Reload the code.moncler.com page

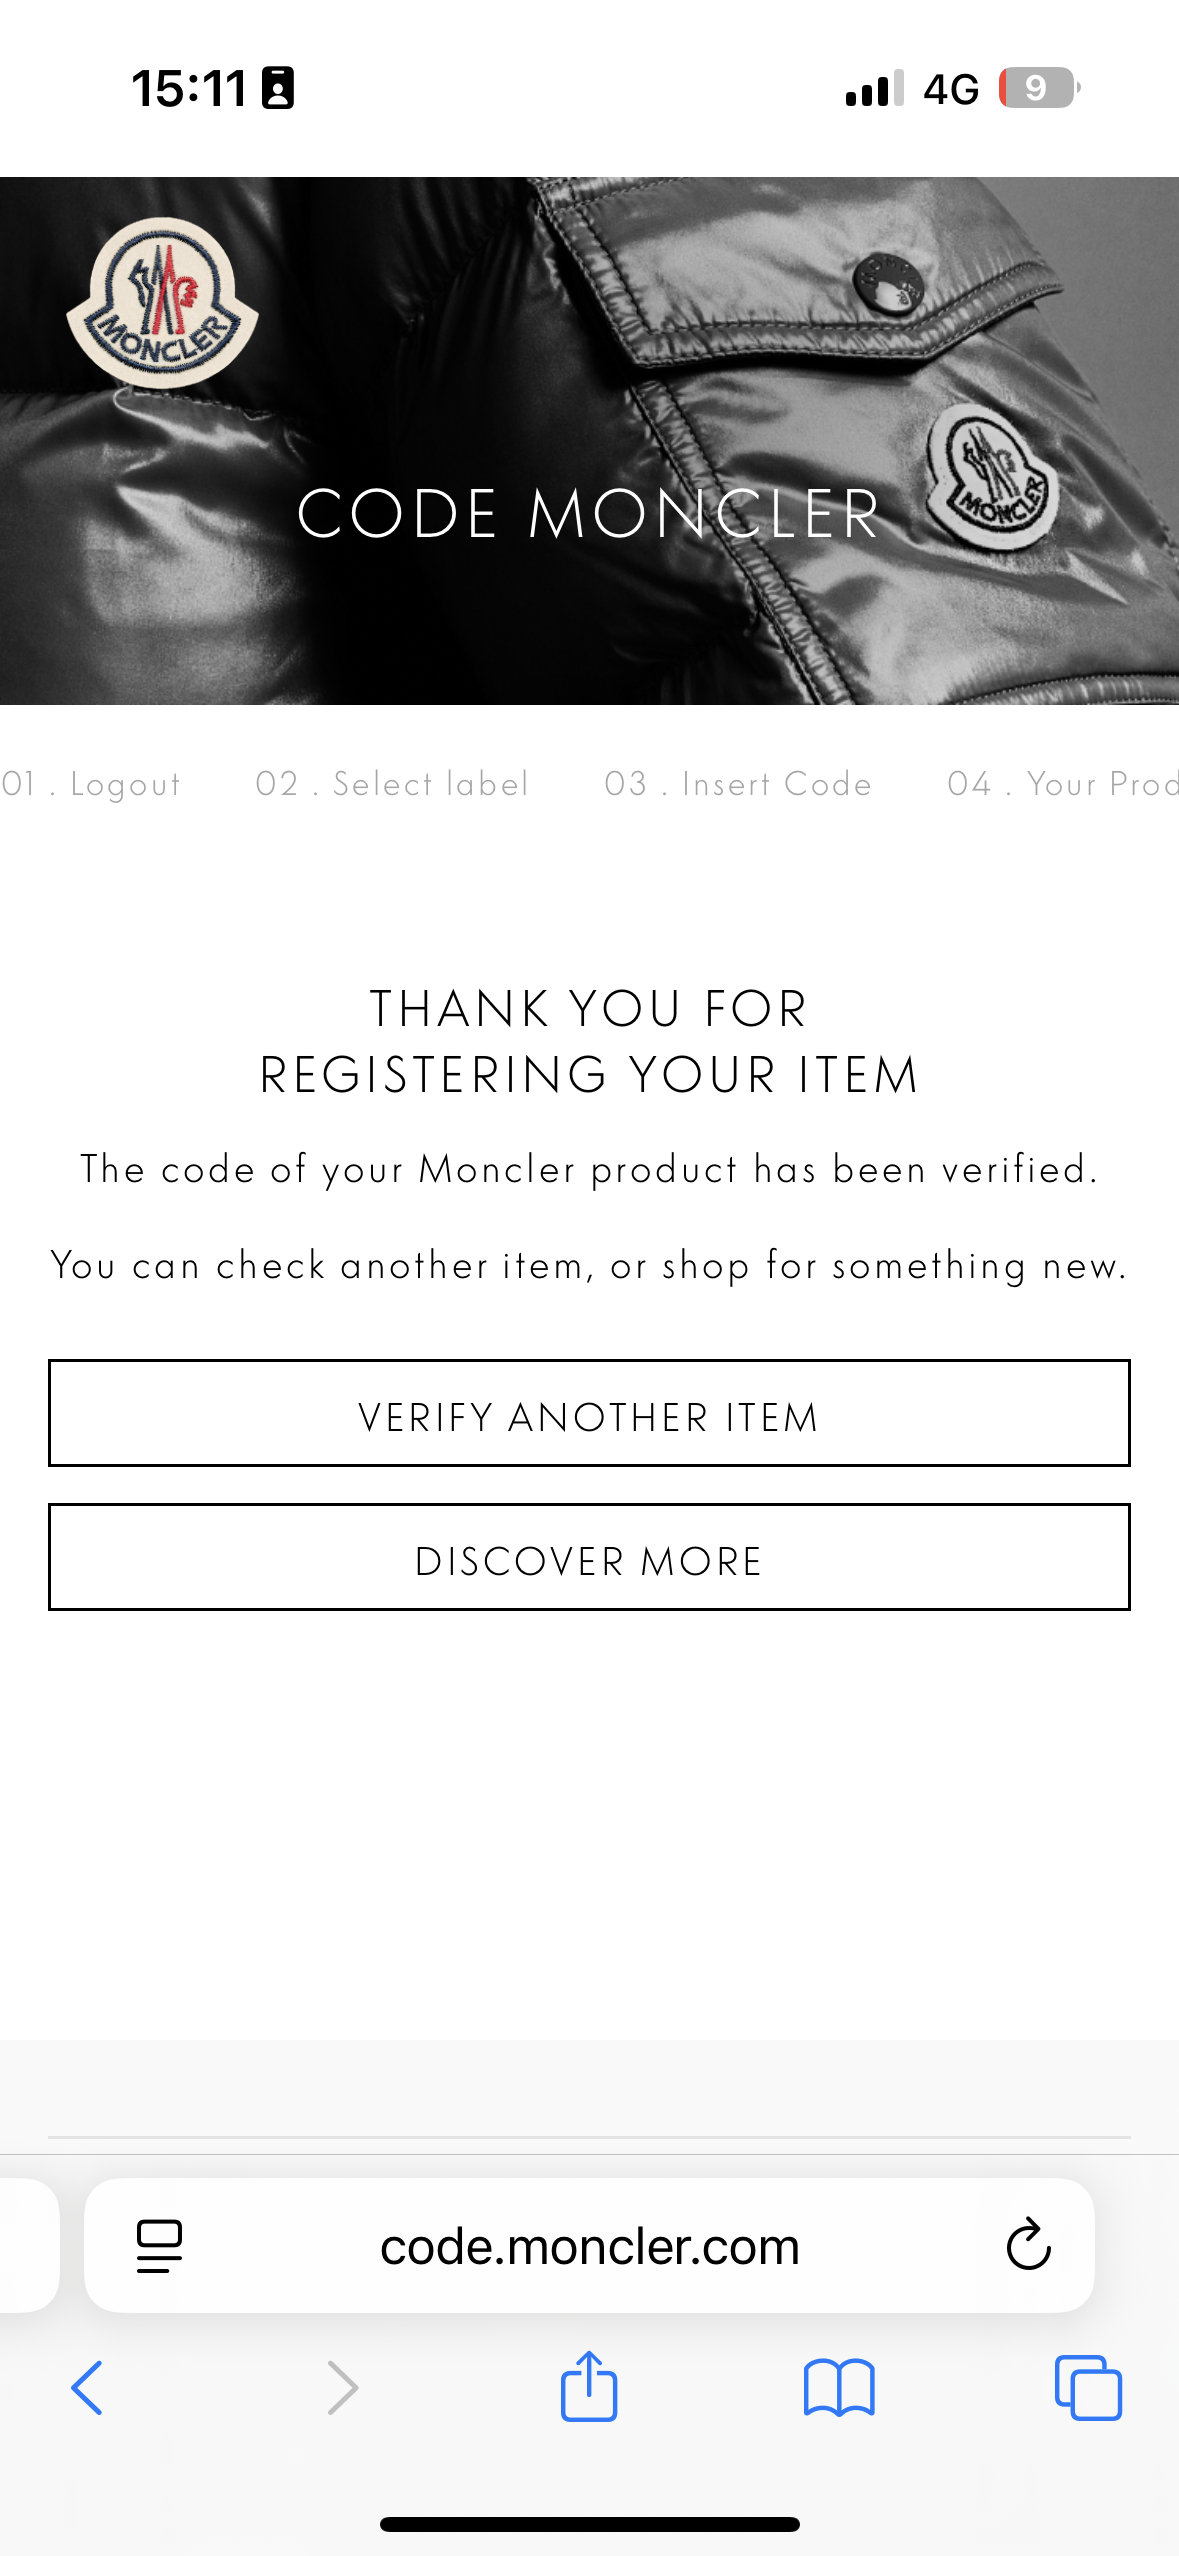click(x=1028, y=2245)
